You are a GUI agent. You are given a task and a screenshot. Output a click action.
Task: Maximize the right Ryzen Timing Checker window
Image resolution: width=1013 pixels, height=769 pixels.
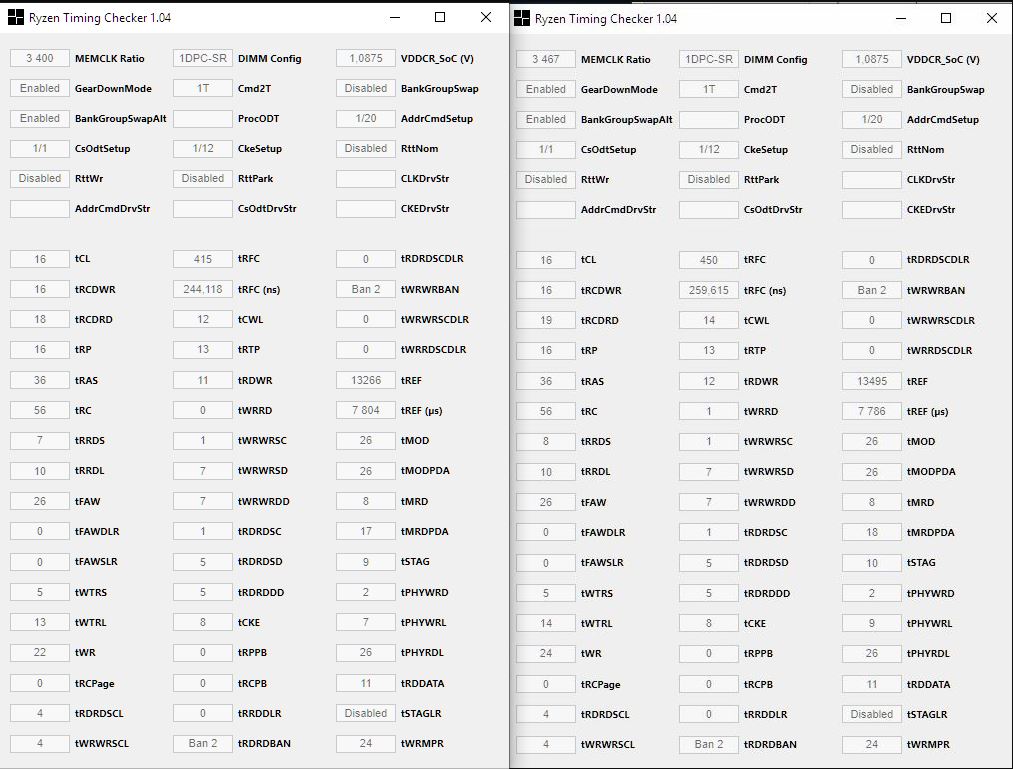click(x=946, y=19)
